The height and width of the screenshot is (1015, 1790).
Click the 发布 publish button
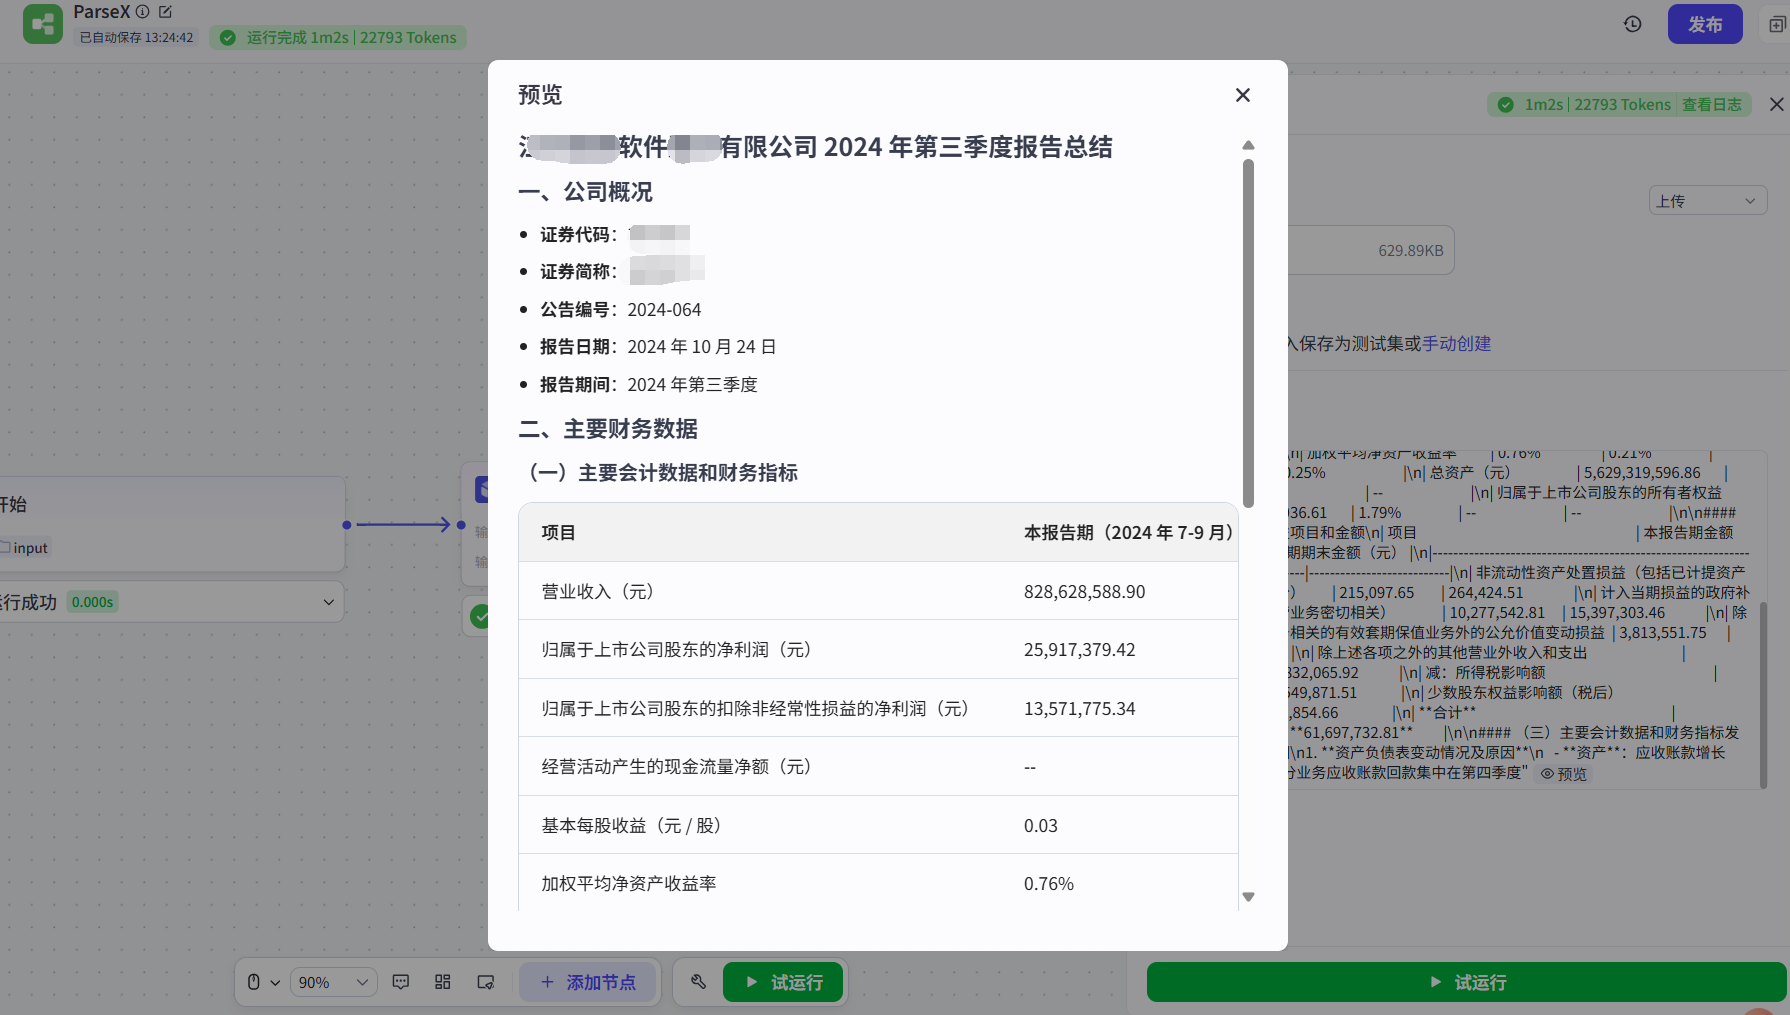(x=1705, y=24)
